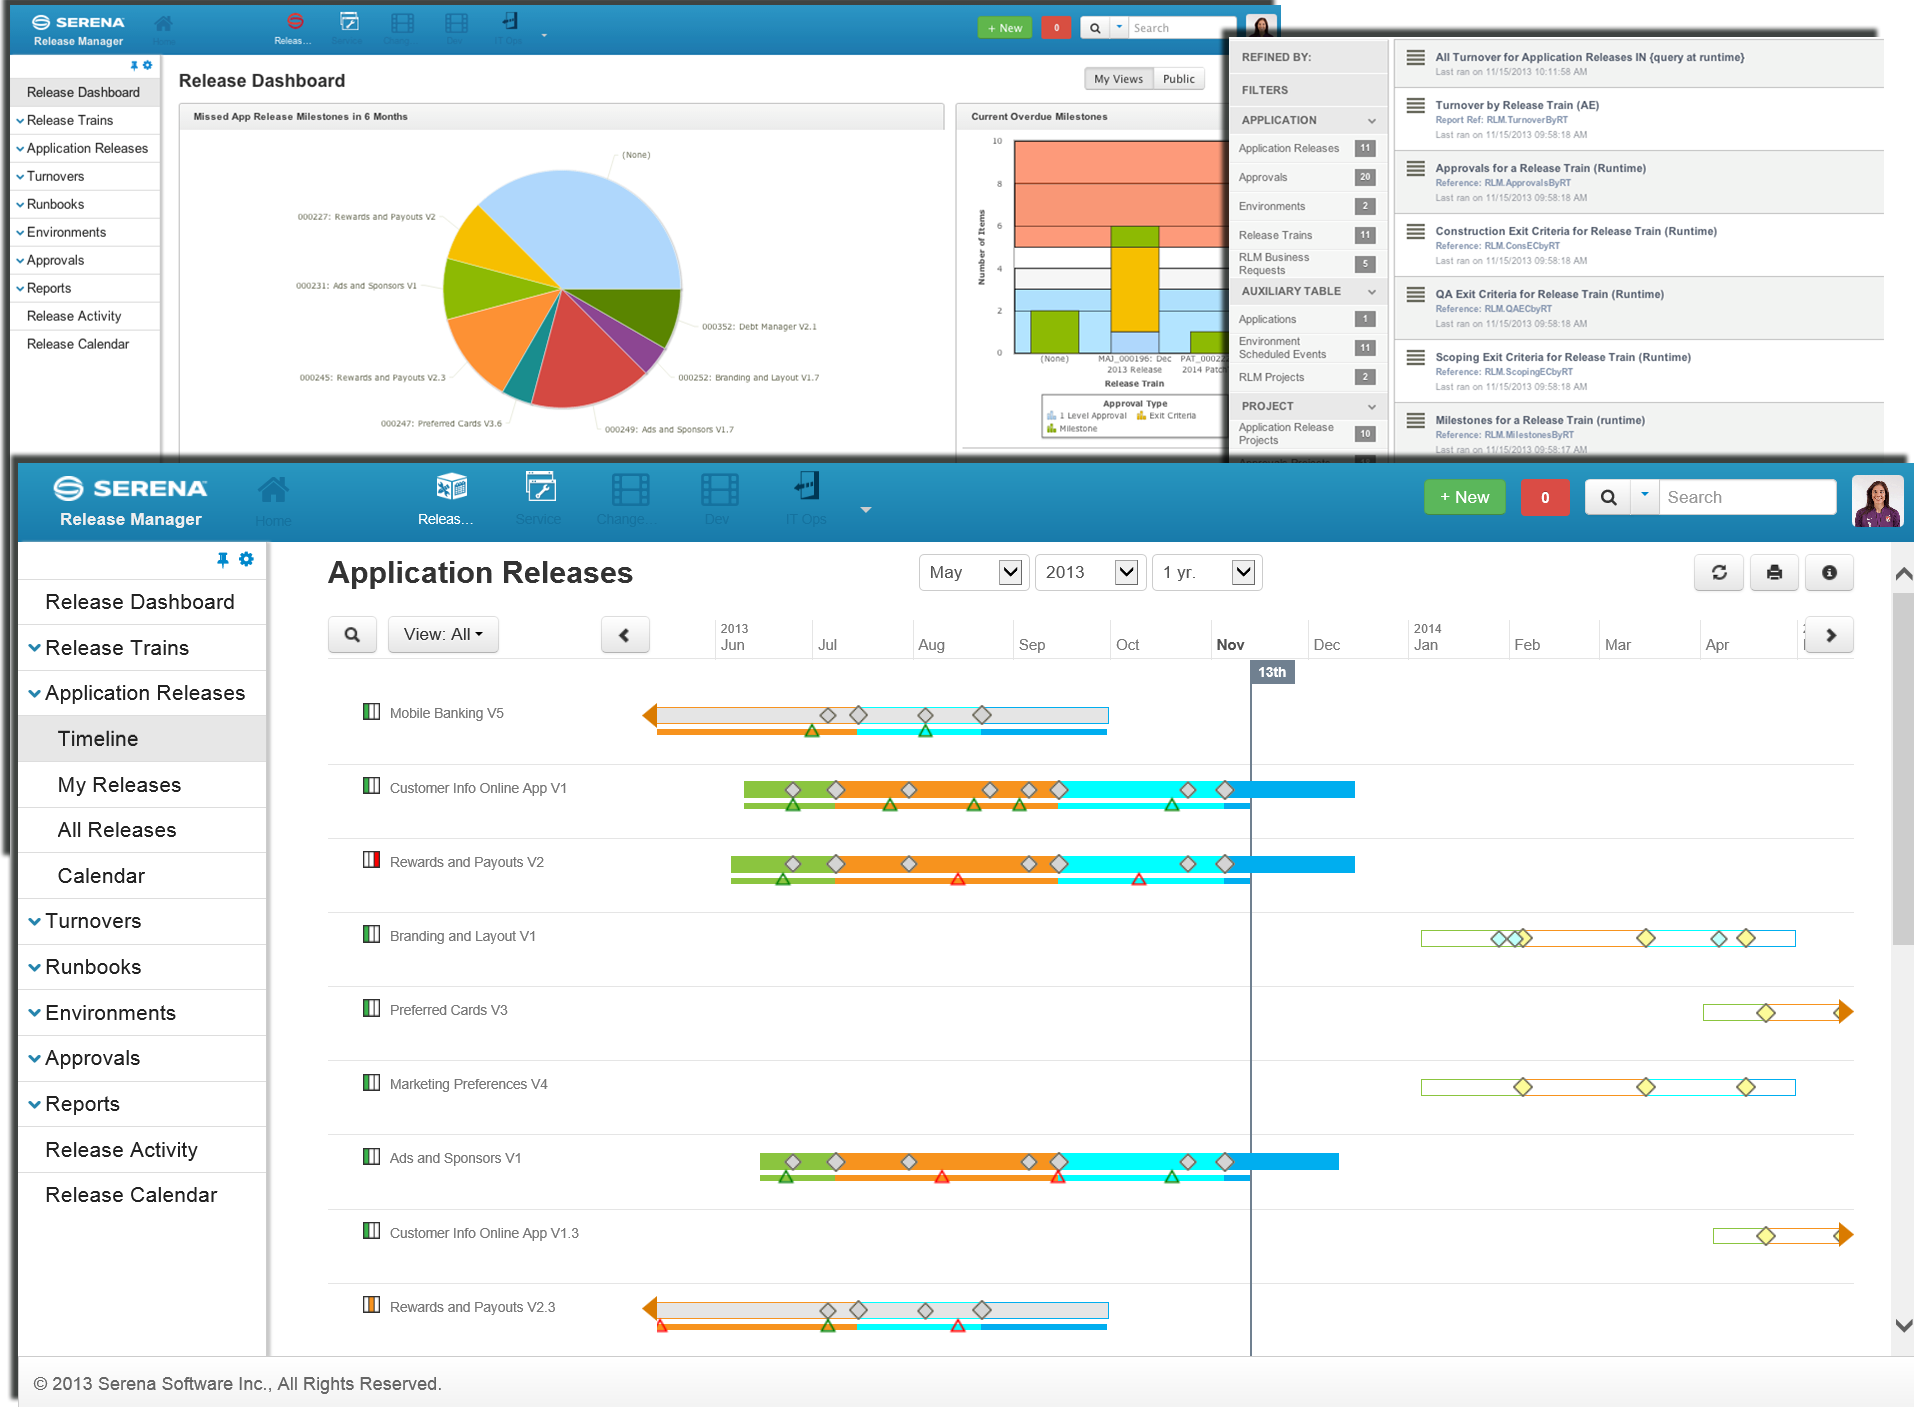Image resolution: width=1924 pixels, height=1418 pixels.
Task: Click the green + New button
Action: pos(1464,497)
